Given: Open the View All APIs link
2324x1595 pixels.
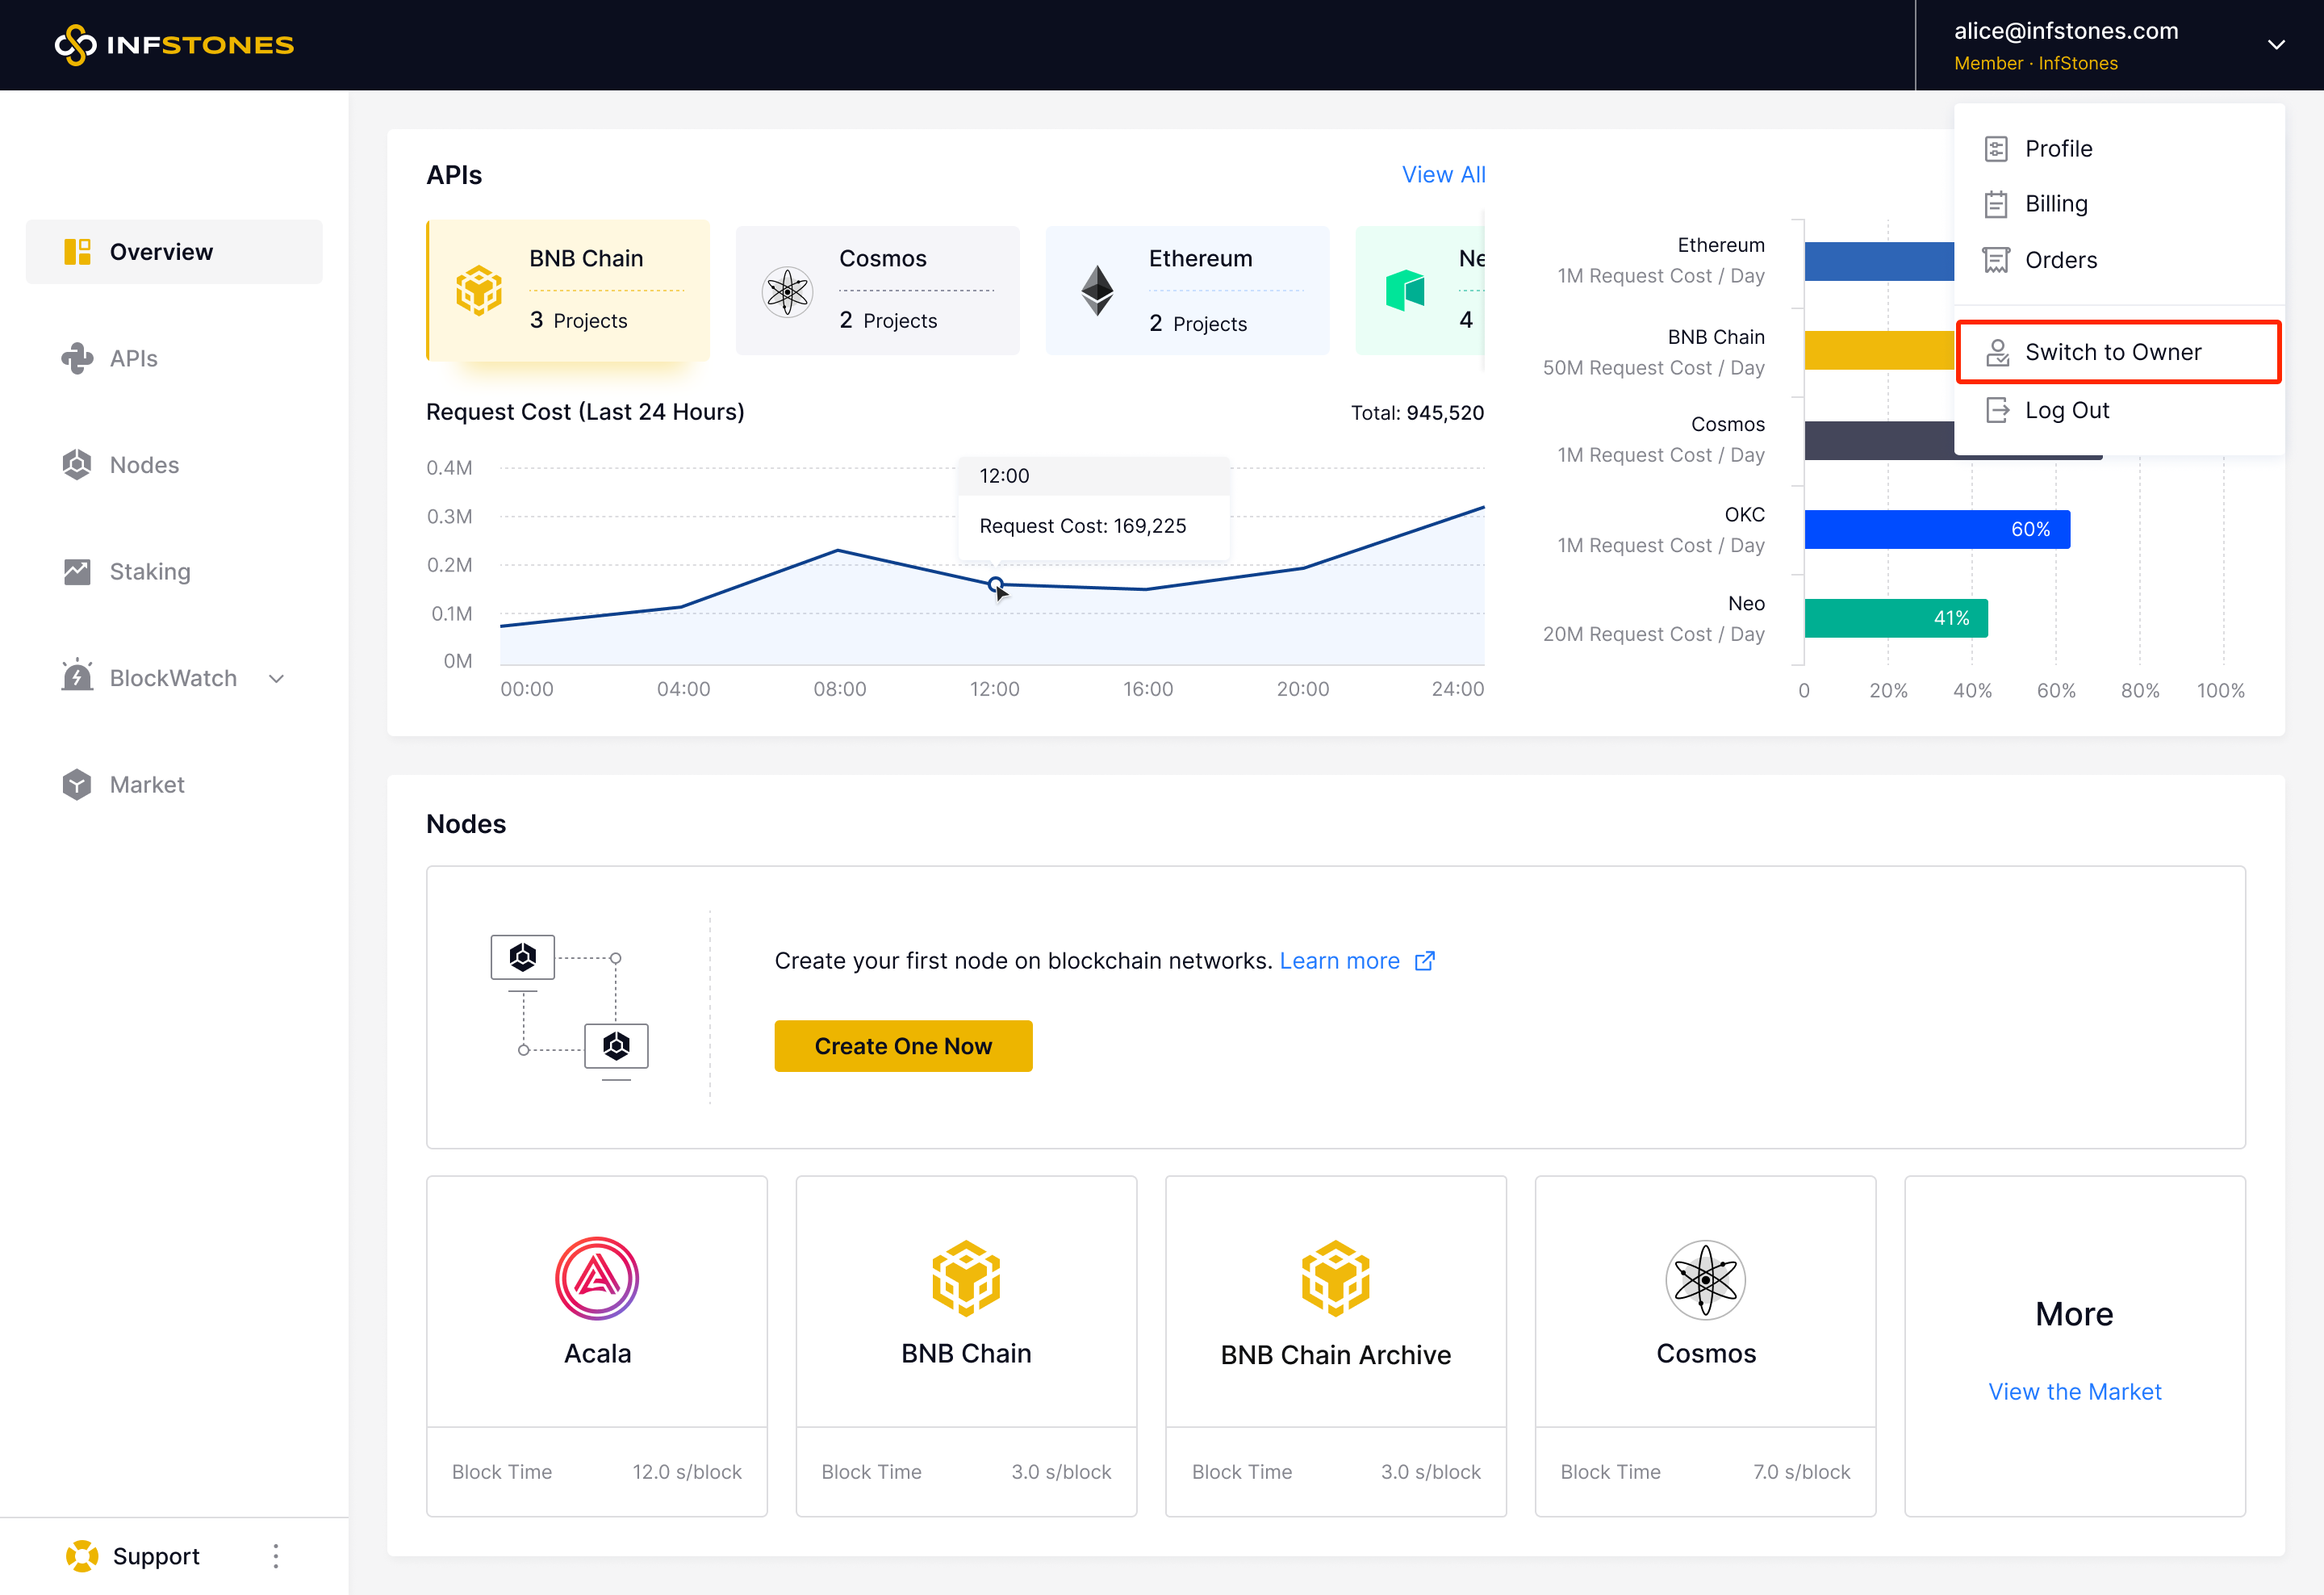Looking at the screenshot, I should pyautogui.click(x=1443, y=174).
